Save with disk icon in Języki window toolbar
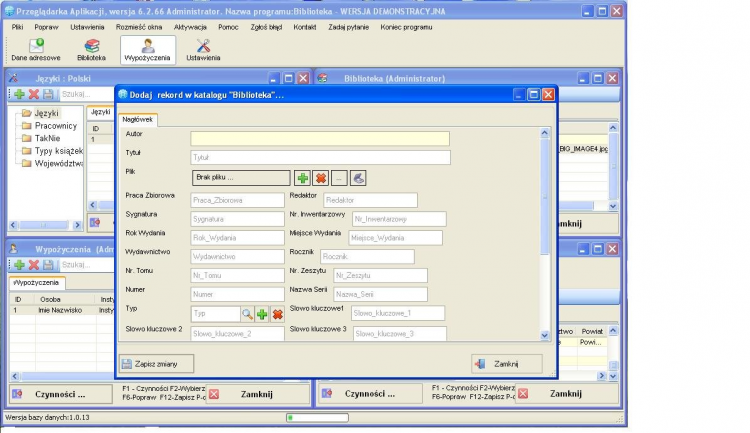The image size is (750, 433). (x=48, y=94)
